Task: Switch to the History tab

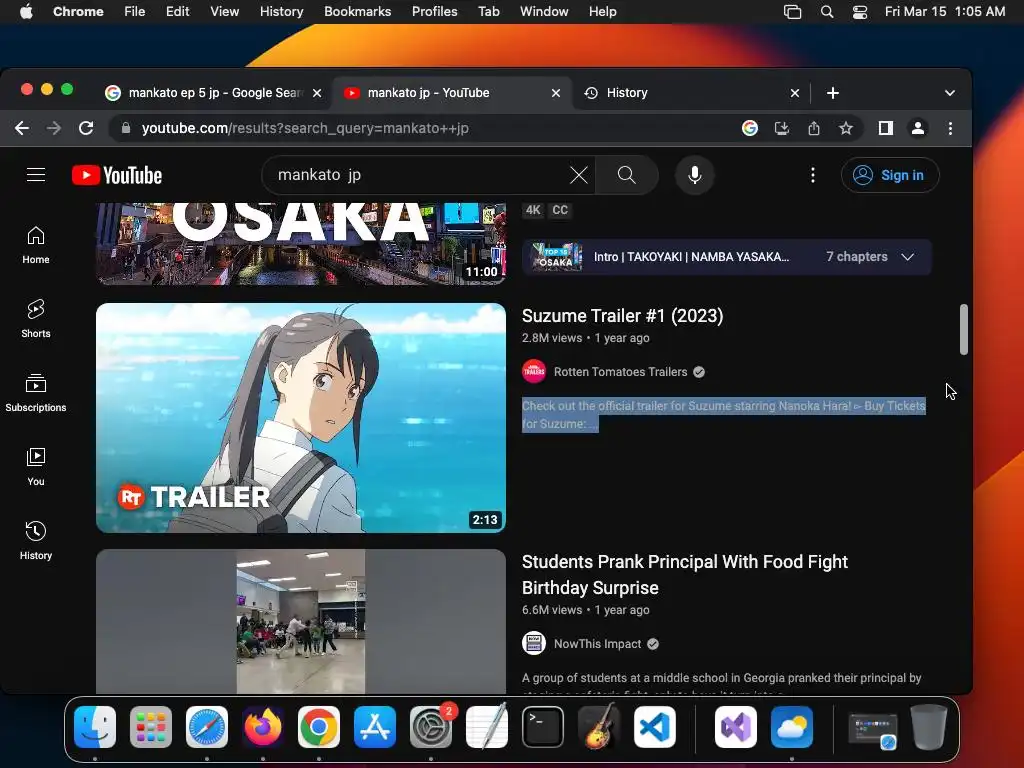Action: tap(691, 93)
